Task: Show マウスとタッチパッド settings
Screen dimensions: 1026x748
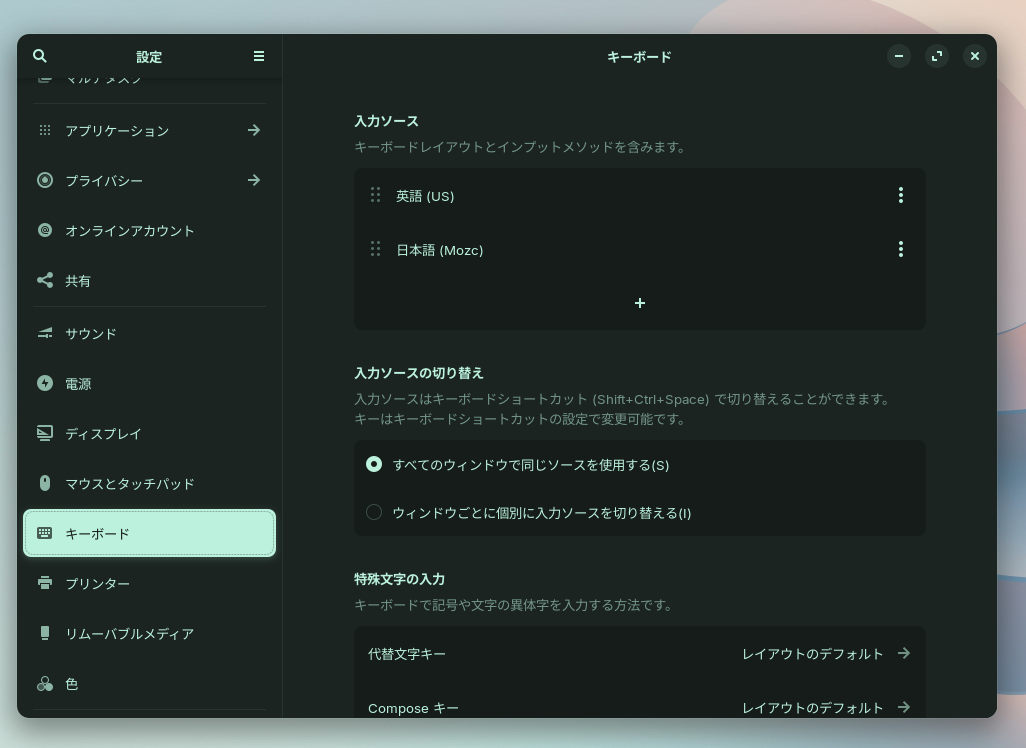Action: tap(149, 483)
